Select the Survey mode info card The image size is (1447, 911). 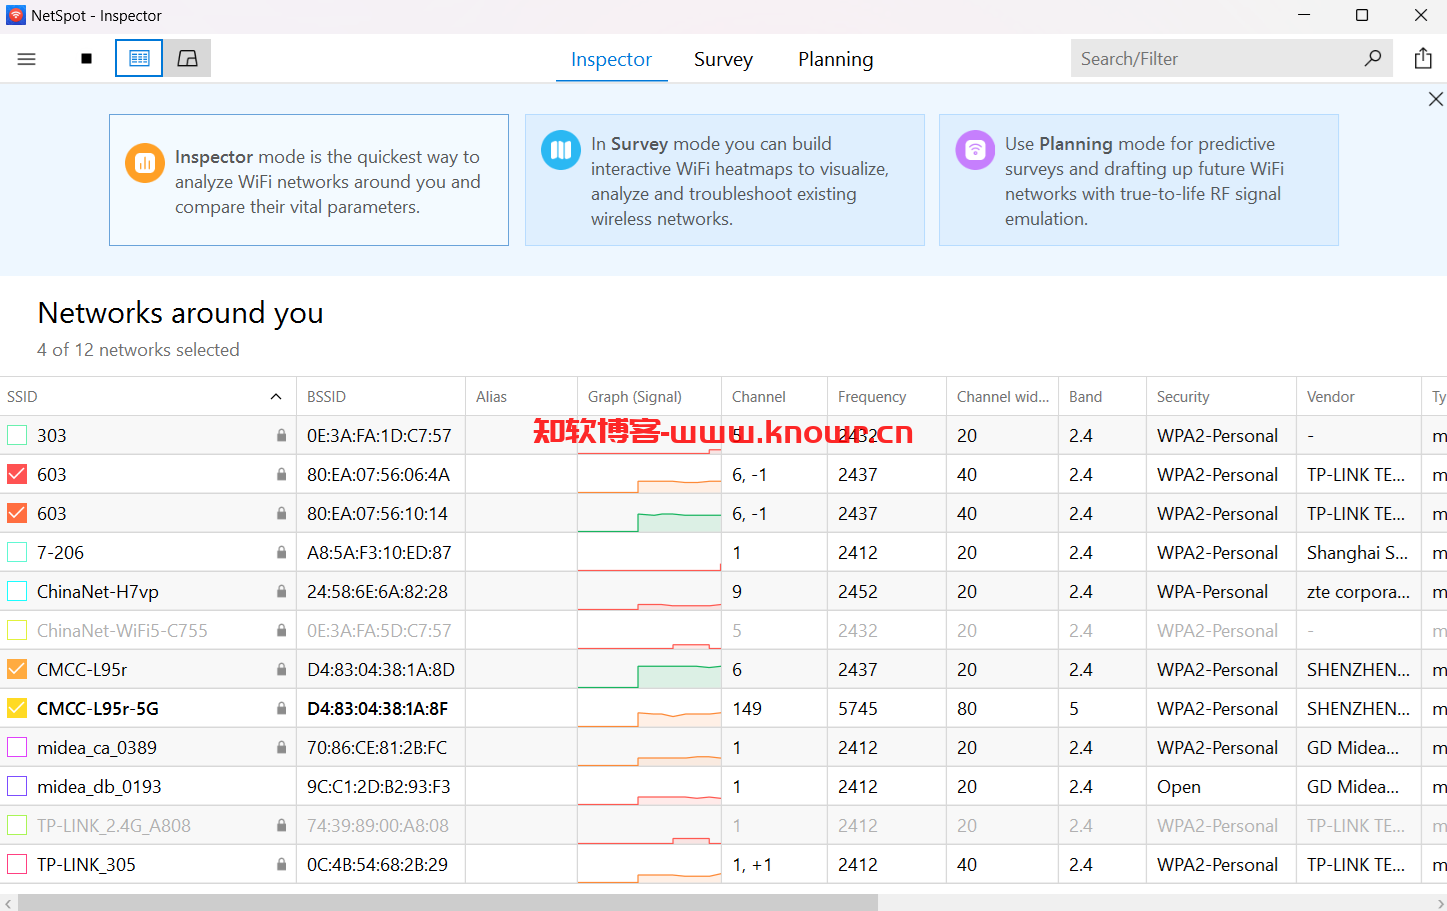point(725,180)
